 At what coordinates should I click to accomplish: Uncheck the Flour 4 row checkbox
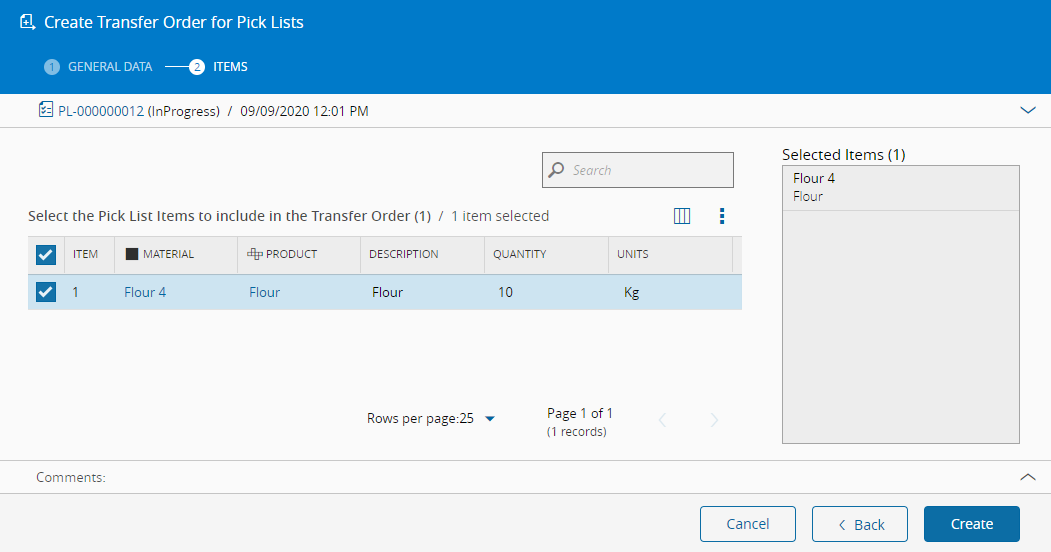click(46, 292)
